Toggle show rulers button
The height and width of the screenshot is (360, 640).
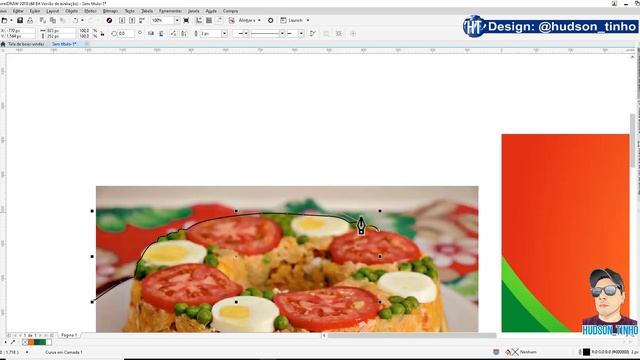(199, 20)
